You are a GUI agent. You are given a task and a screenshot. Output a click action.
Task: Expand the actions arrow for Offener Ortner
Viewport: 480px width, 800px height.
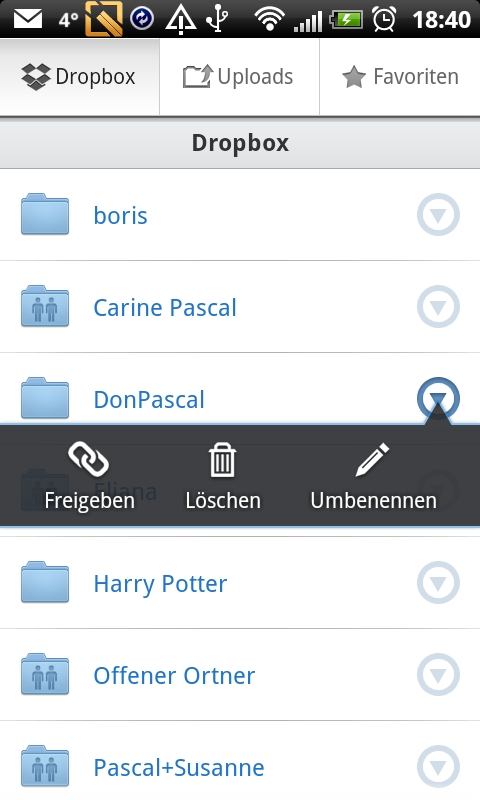click(x=438, y=674)
